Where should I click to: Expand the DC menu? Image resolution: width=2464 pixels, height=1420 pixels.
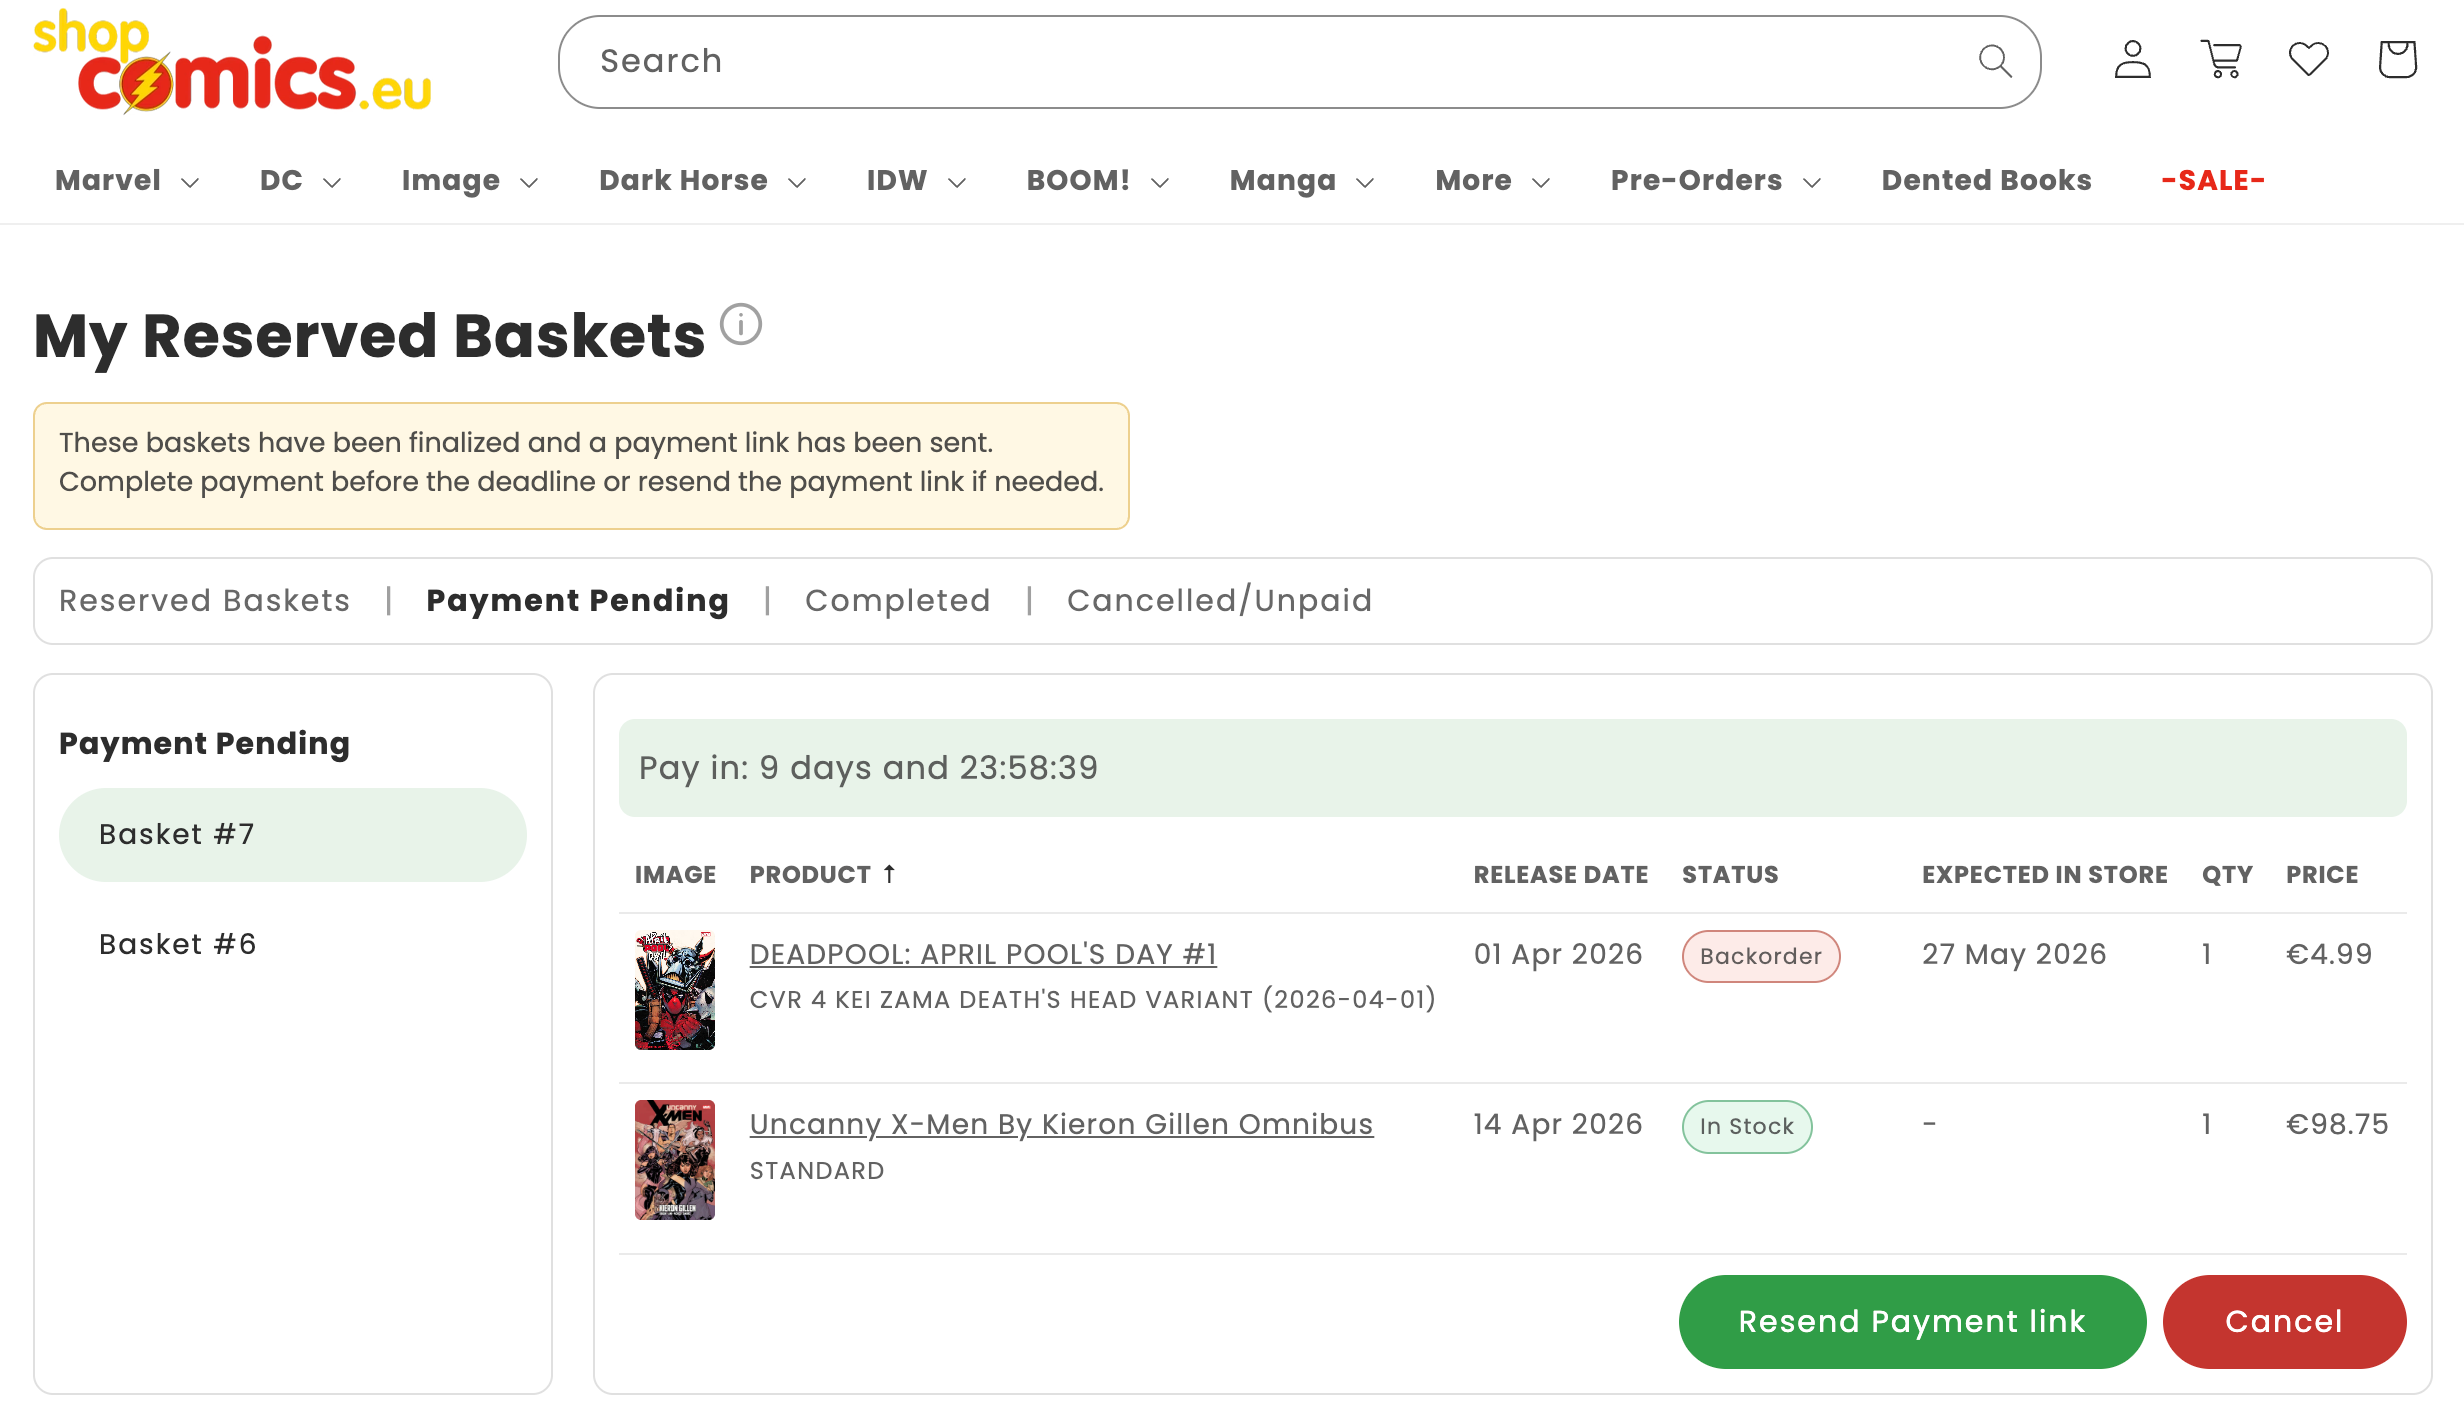pyautogui.click(x=300, y=181)
